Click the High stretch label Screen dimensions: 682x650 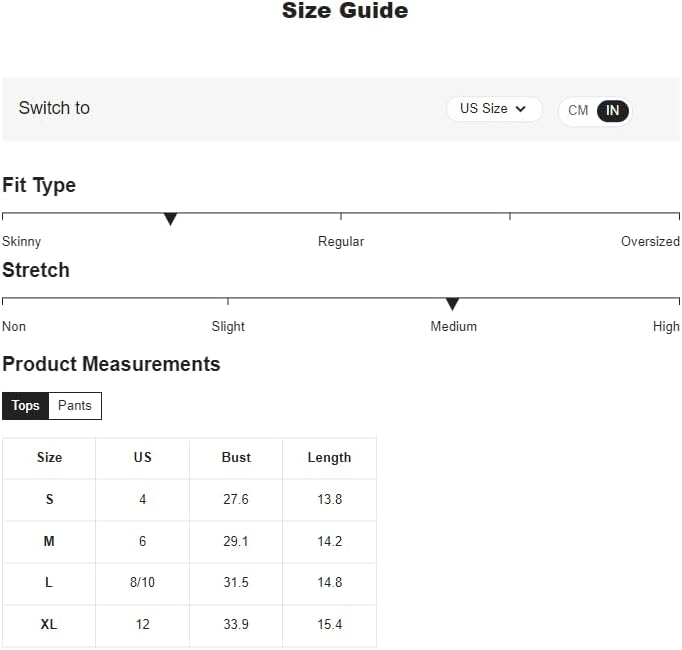click(x=666, y=326)
